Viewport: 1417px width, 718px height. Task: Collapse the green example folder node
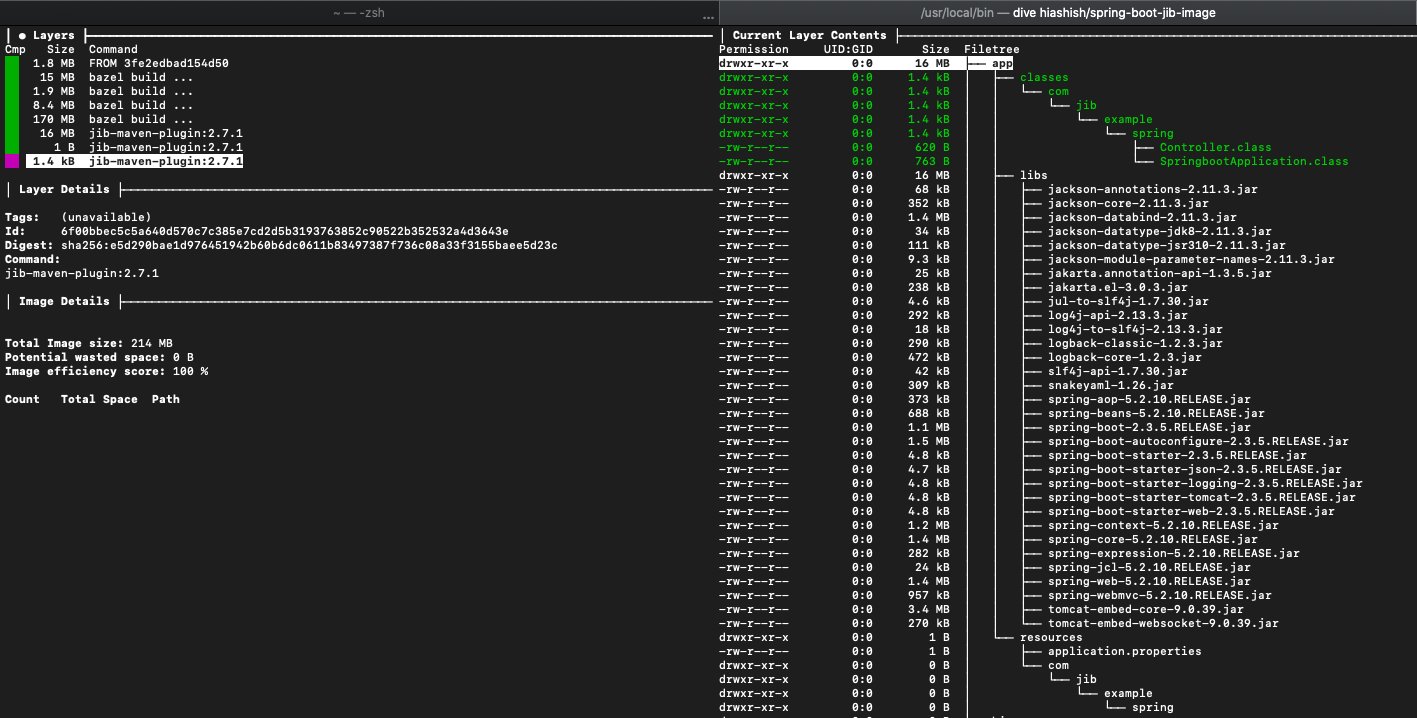[1128, 119]
